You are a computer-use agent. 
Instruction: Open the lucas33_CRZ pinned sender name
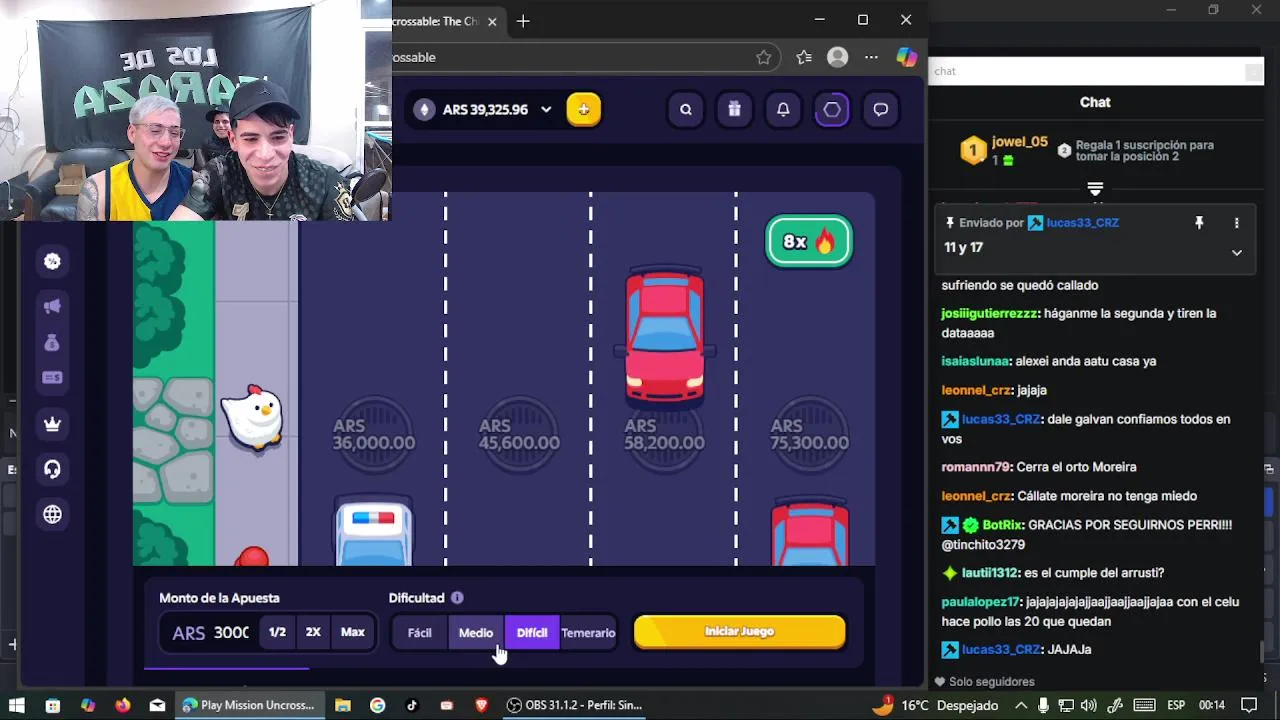pos(1082,223)
